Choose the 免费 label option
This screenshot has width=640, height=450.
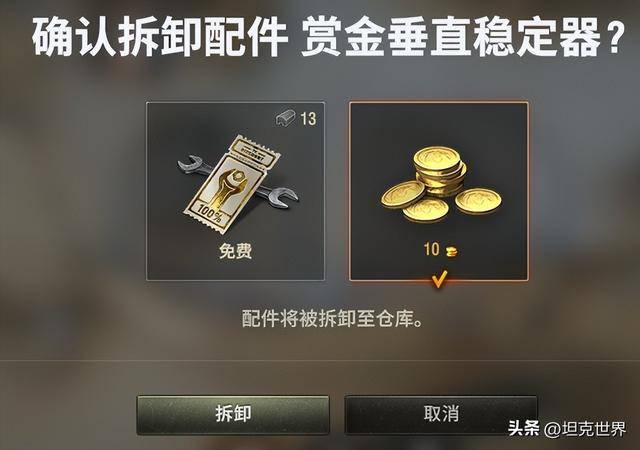coord(236,251)
